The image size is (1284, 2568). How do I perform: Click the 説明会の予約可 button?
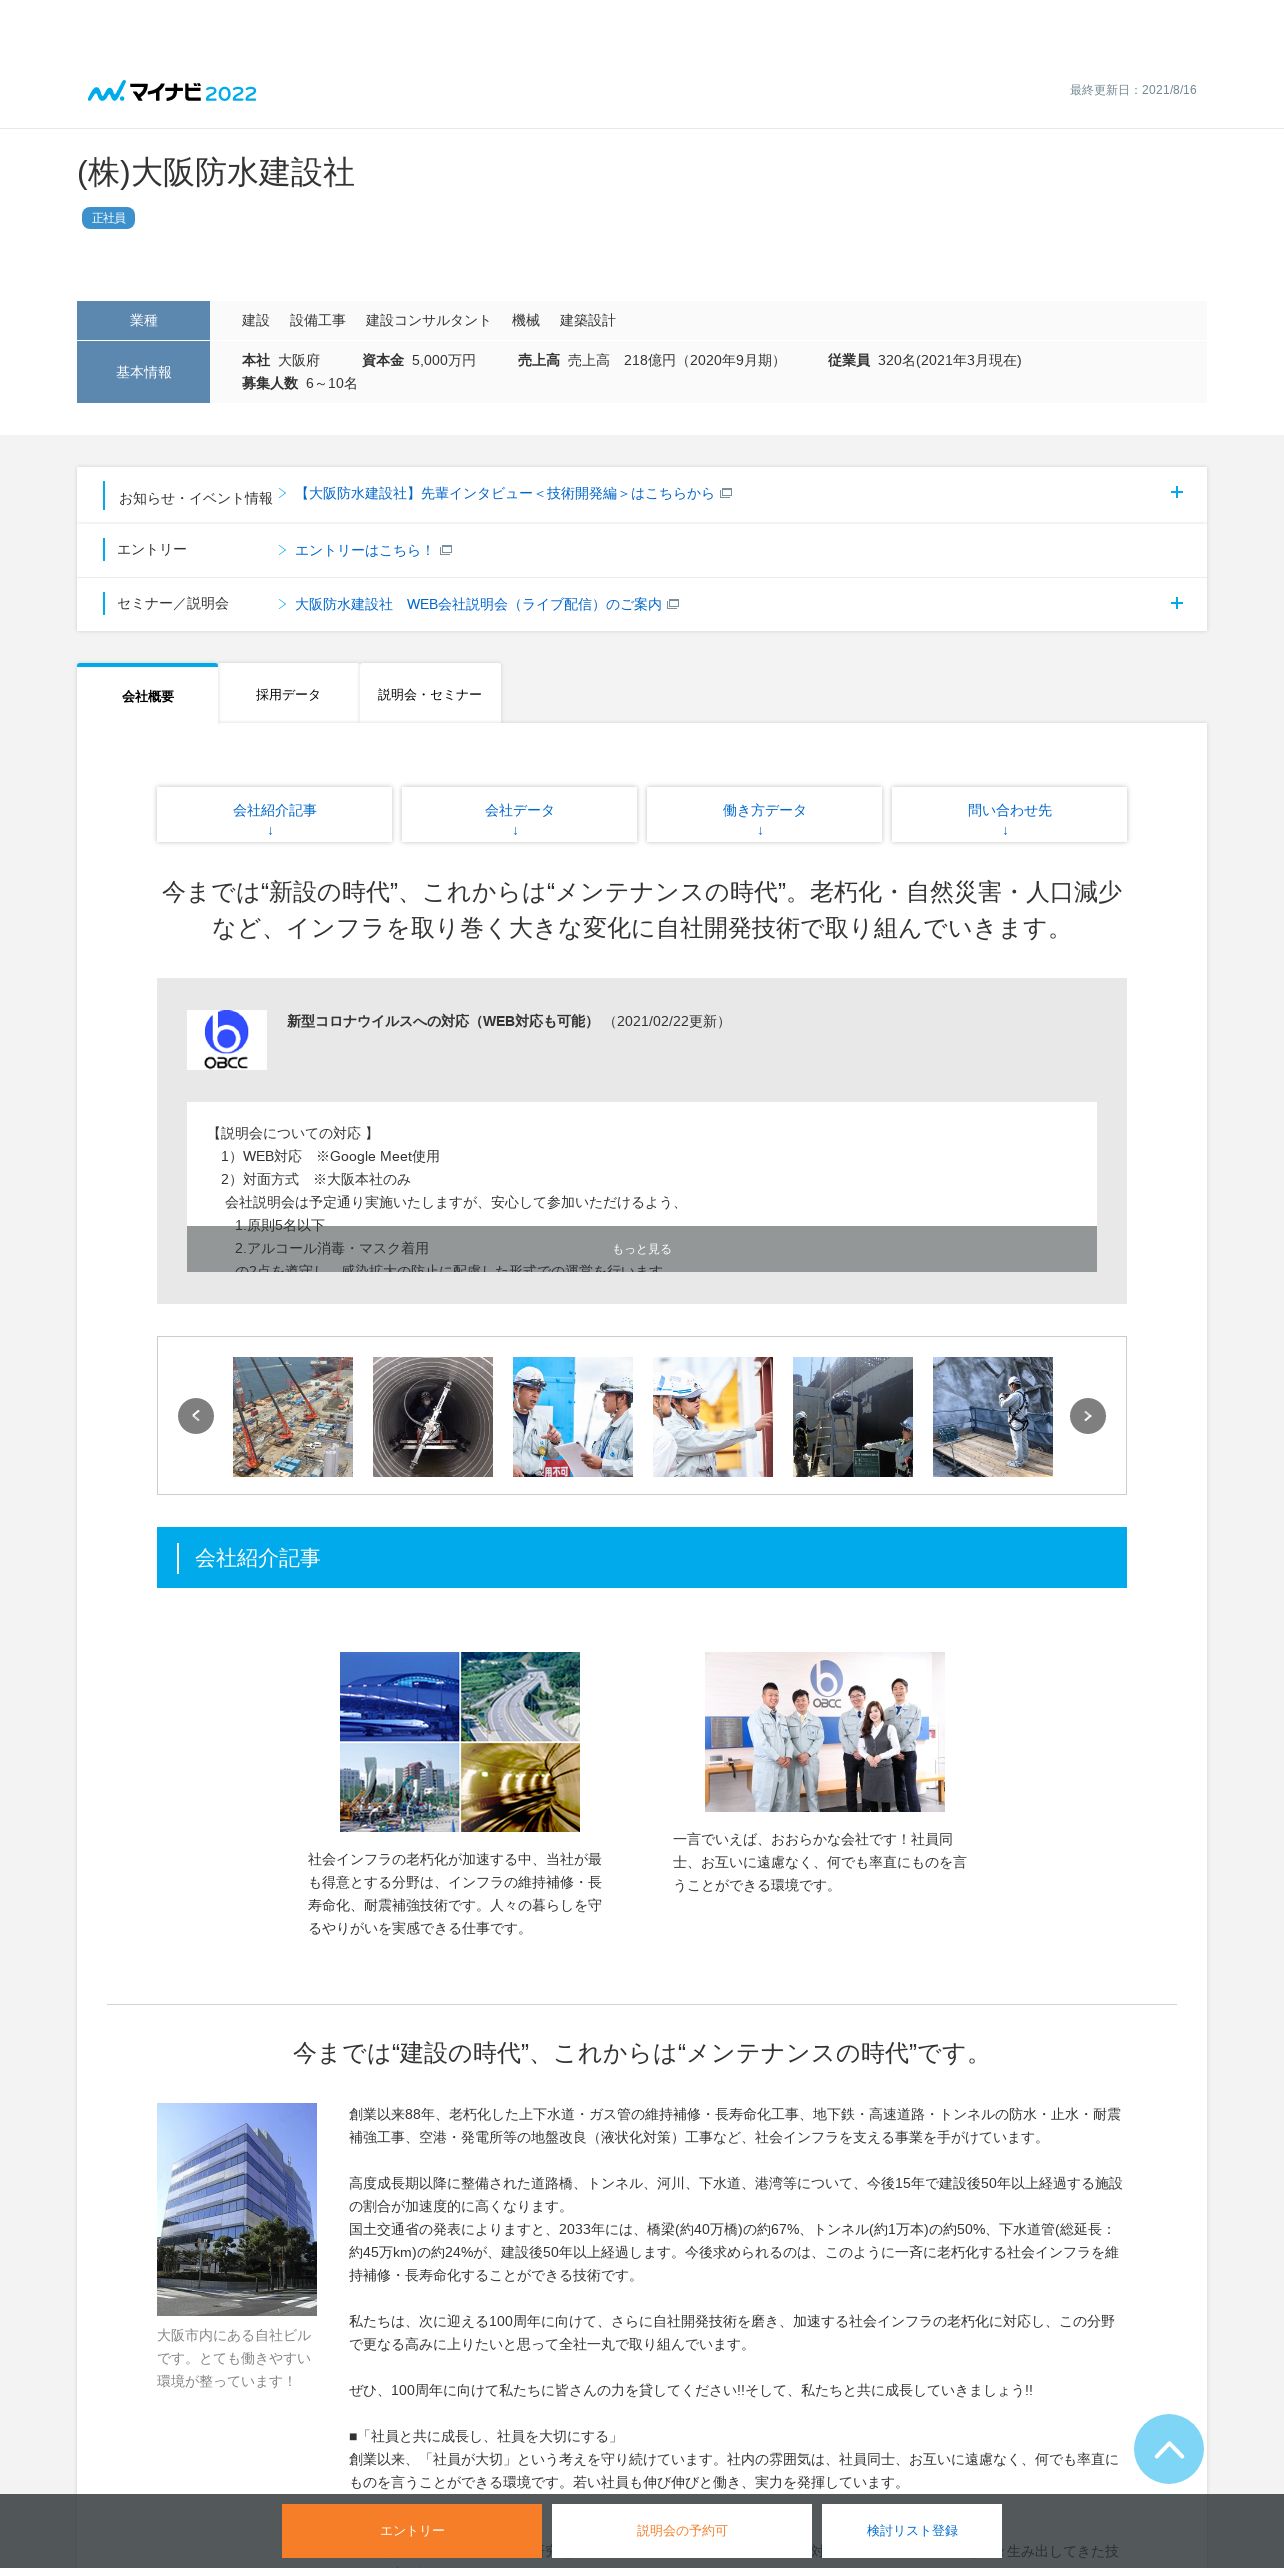click(682, 2530)
